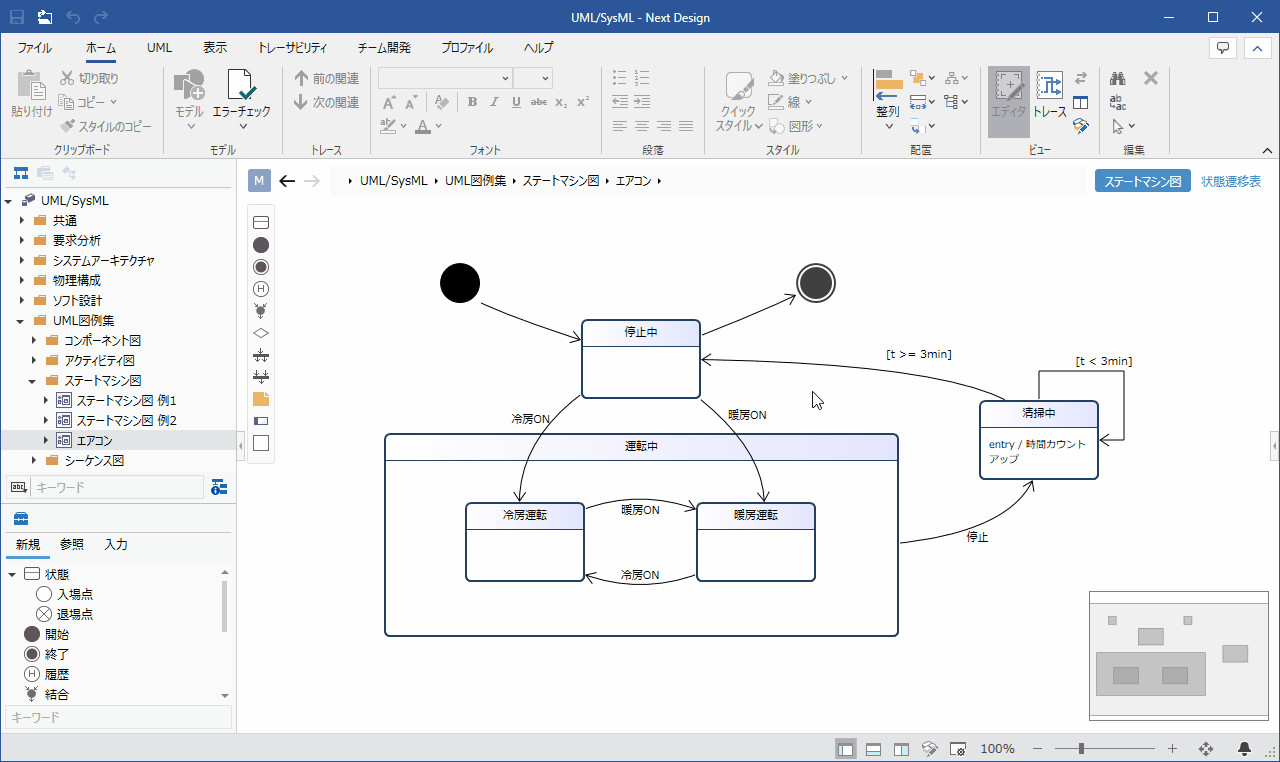Switch to the 表示 ribbon tab
This screenshot has height=762, width=1280.
coord(215,48)
